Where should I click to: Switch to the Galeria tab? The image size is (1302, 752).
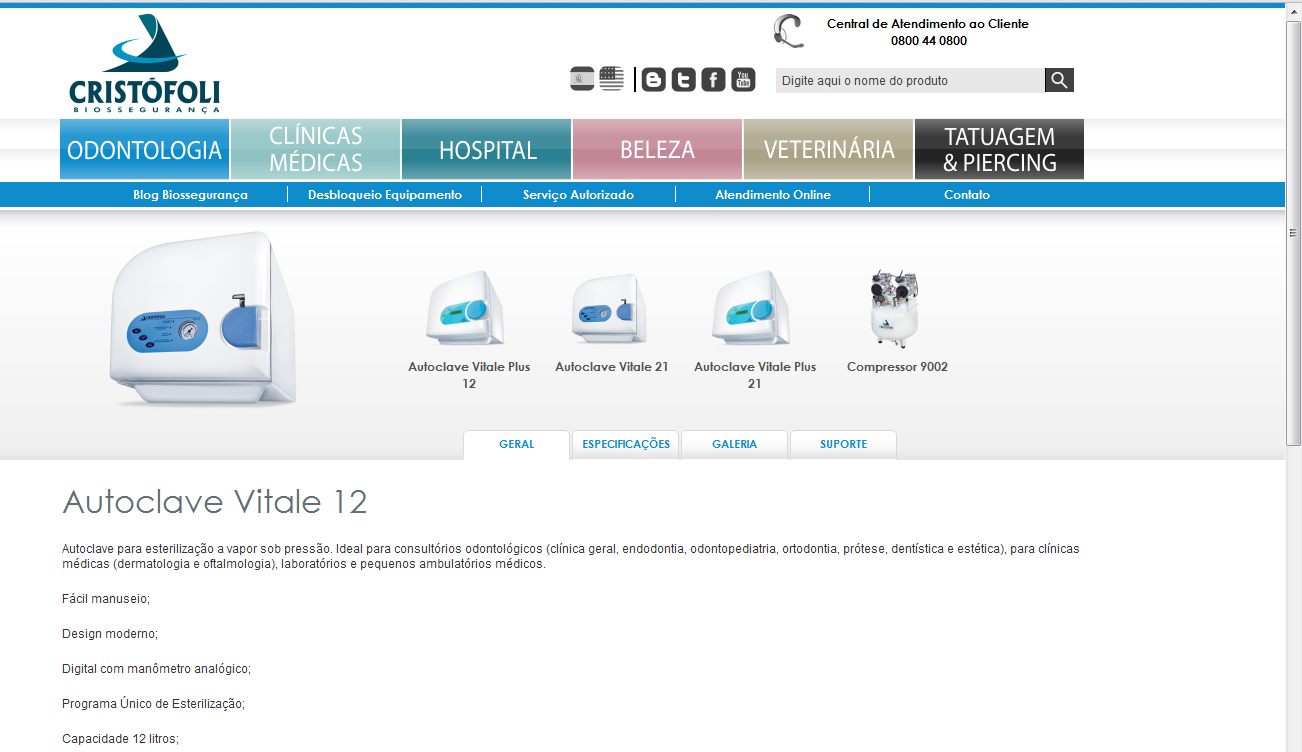point(735,444)
